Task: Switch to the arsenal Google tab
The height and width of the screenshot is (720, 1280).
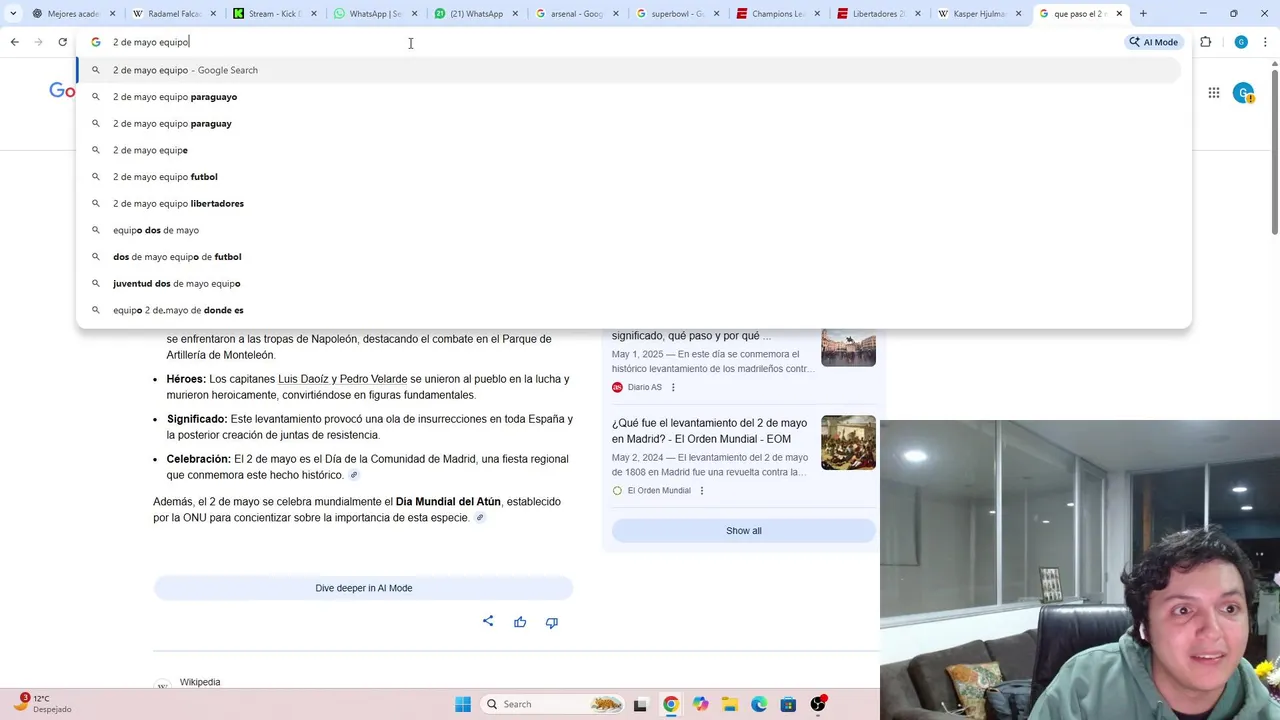Action: click(577, 14)
